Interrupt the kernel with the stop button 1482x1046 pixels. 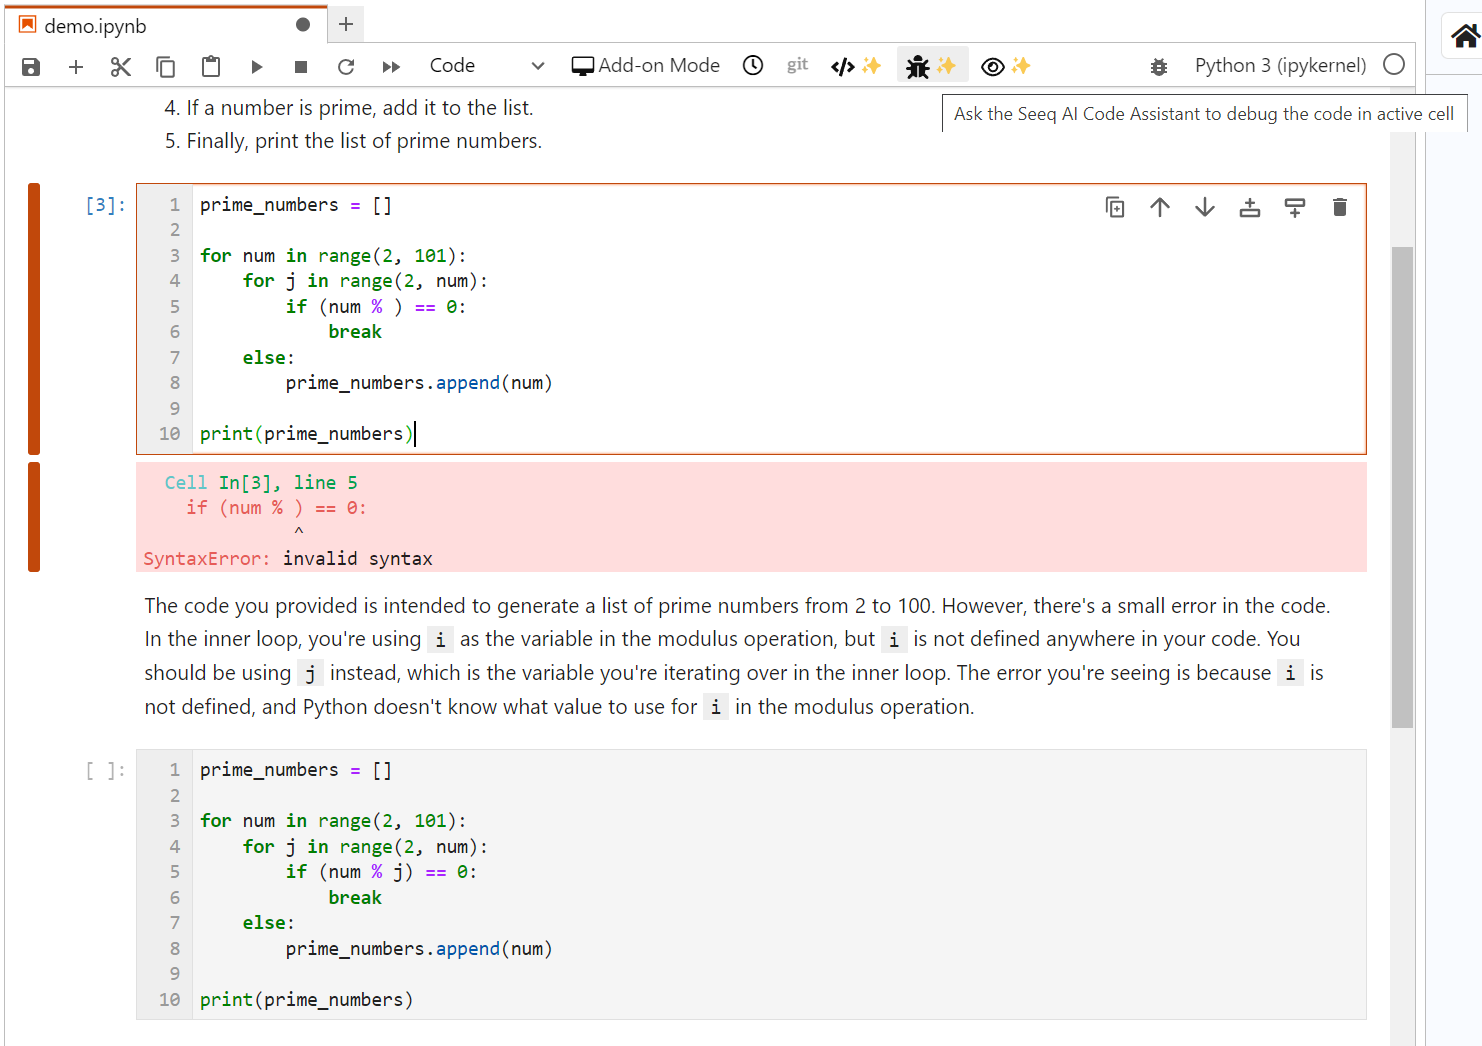pos(301,67)
